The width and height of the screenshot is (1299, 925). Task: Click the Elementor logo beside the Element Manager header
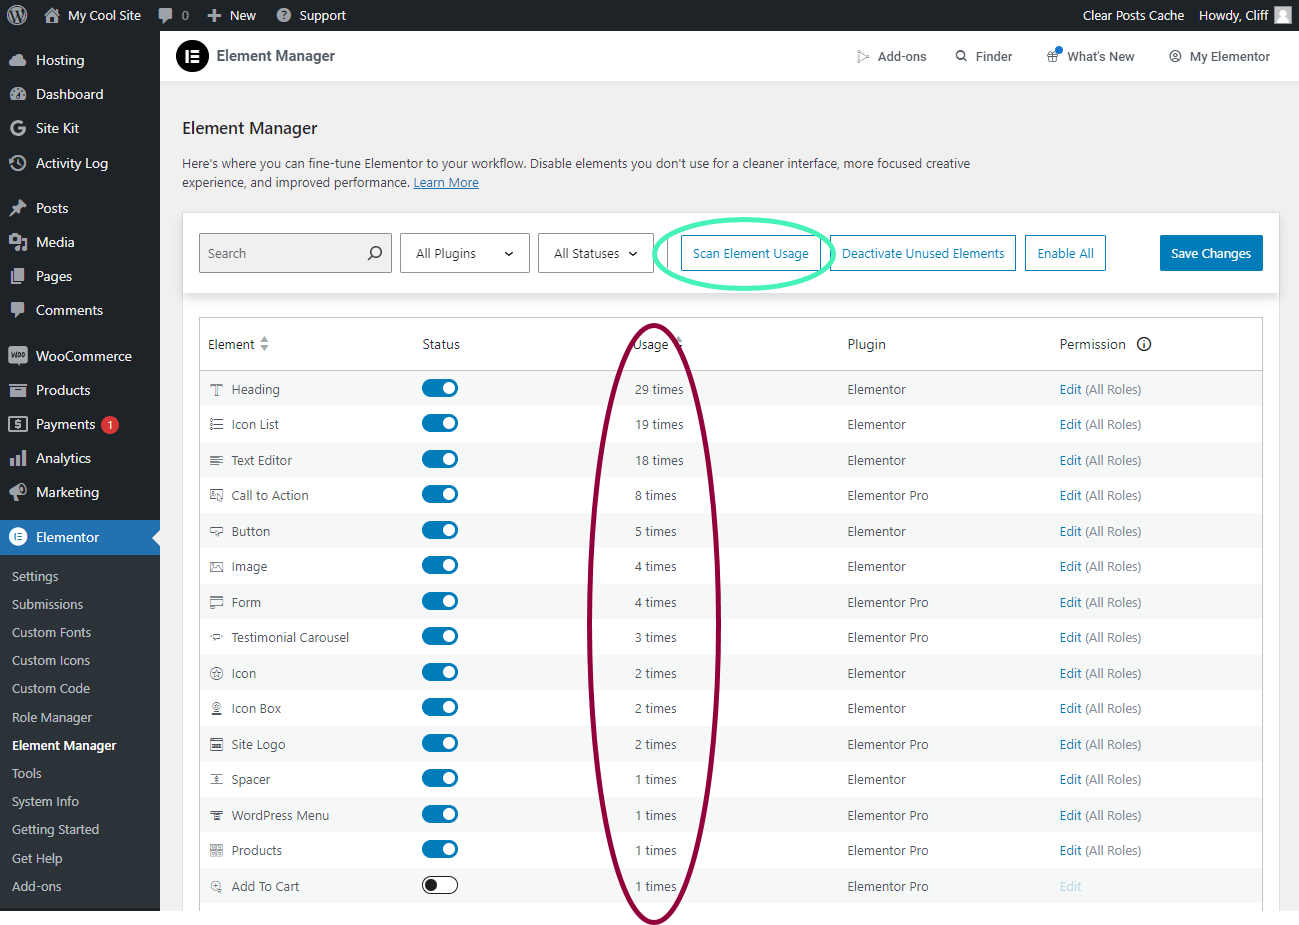click(192, 56)
